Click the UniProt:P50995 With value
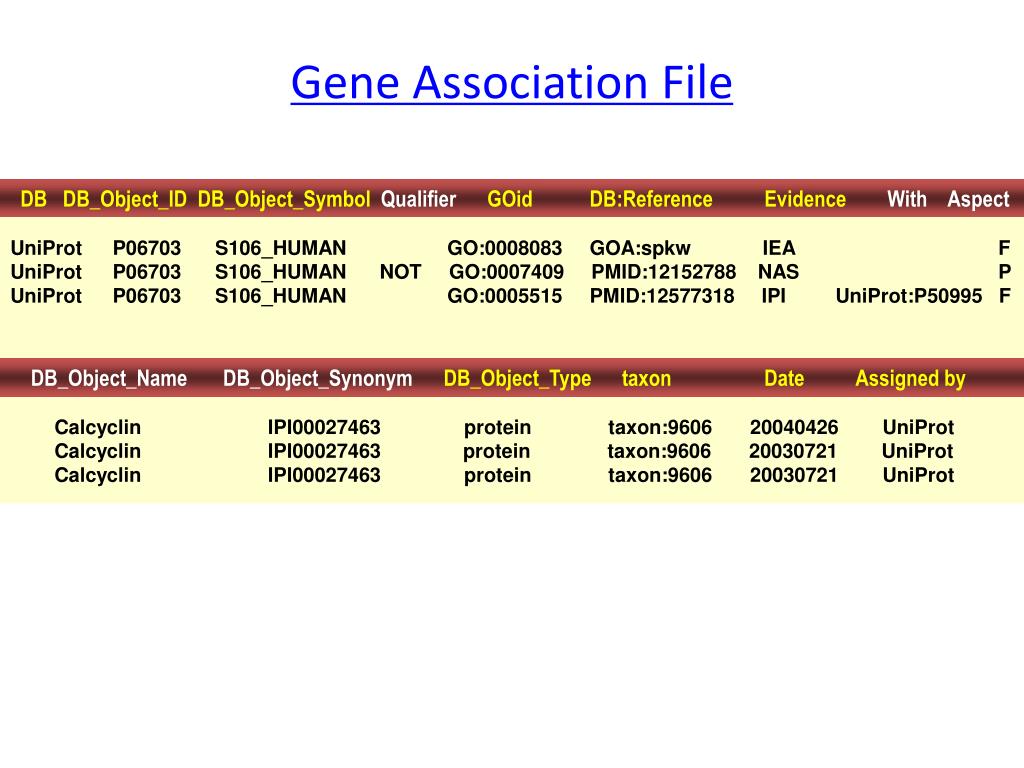This screenshot has width=1024, height=768. point(909,296)
